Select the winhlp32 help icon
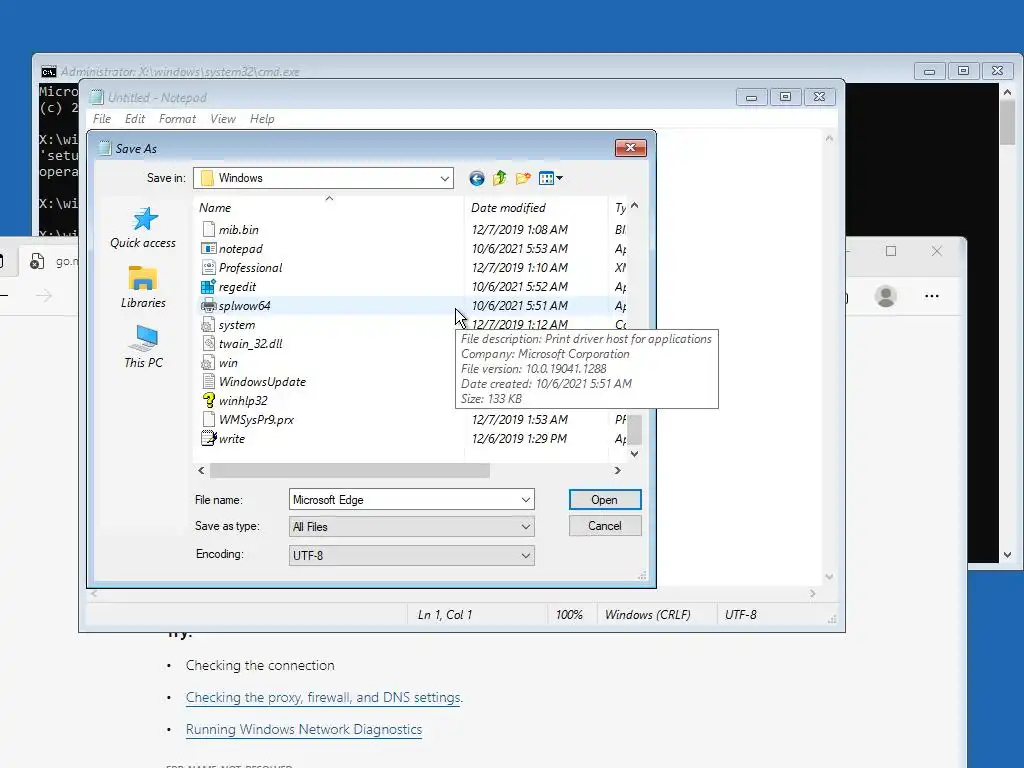 (208, 400)
